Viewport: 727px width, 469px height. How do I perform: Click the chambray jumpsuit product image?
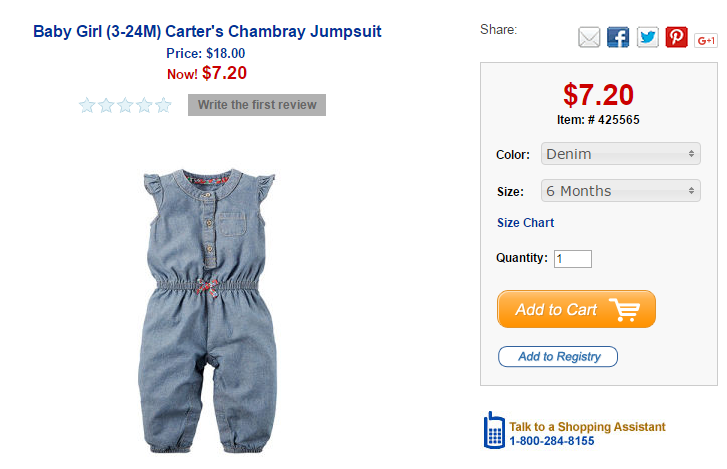click(x=208, y=311)
